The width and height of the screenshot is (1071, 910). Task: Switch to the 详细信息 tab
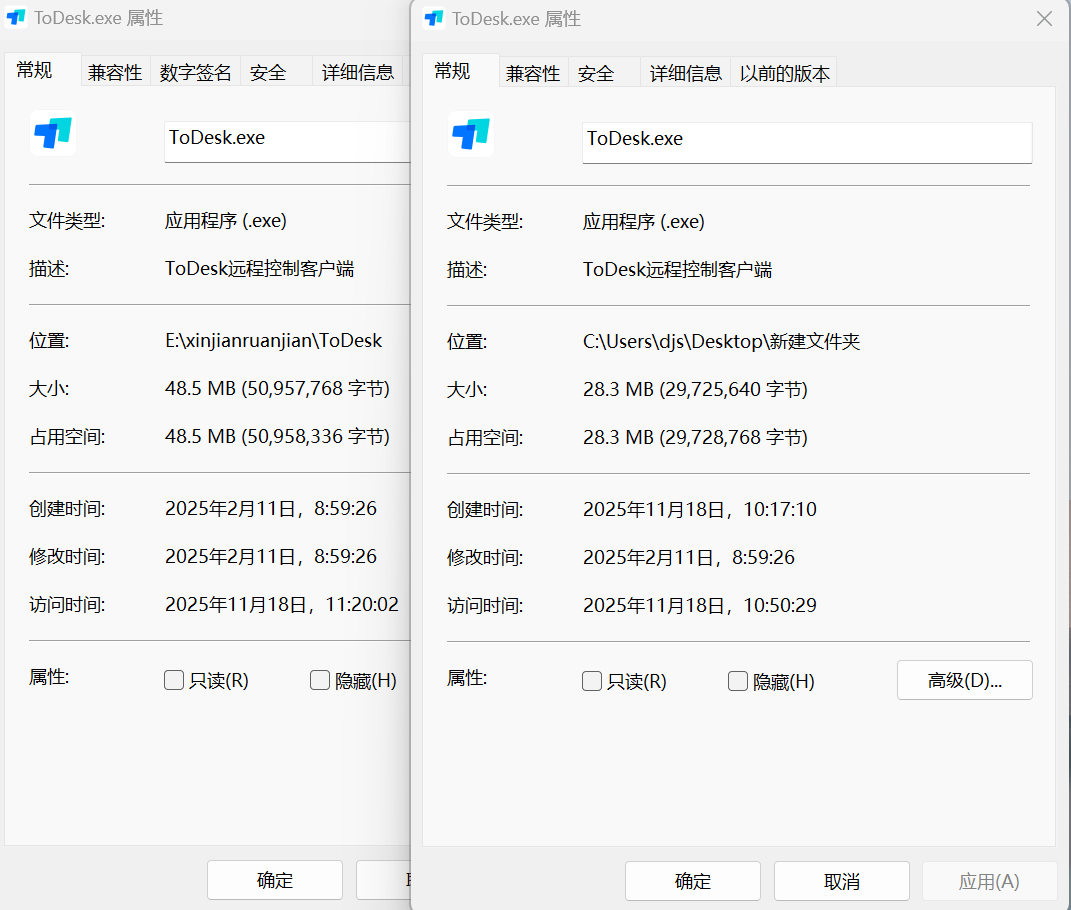coord(686,71)
